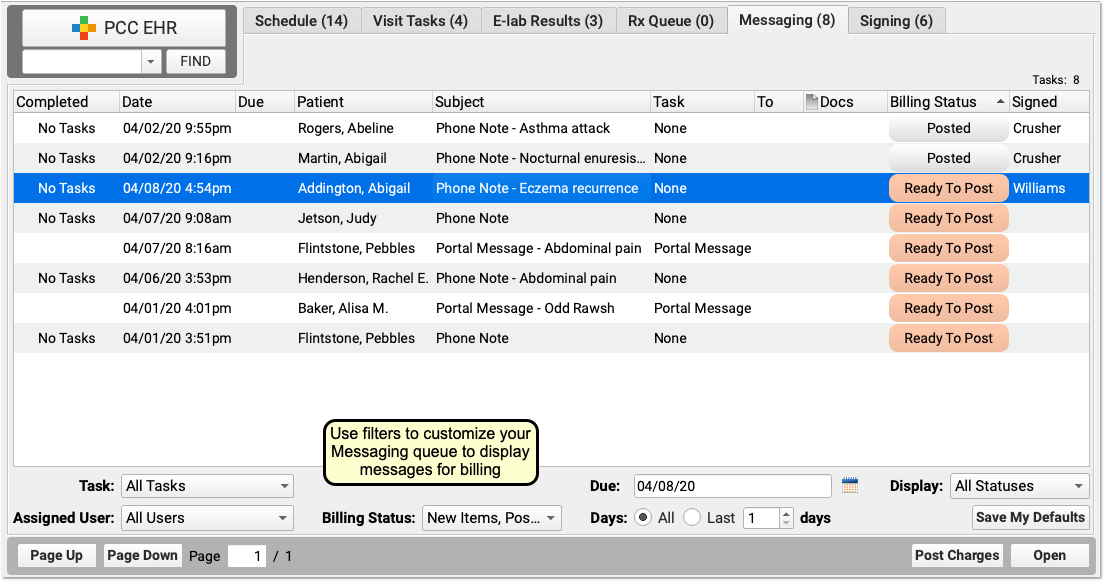Expand the patient search dropdown arrow

coord(150,62)
